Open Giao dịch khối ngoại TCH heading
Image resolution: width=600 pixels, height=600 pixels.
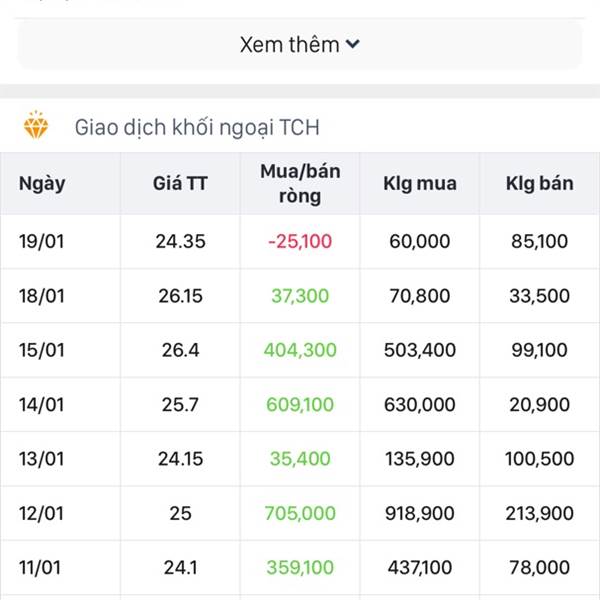click(x=197, y=127)
